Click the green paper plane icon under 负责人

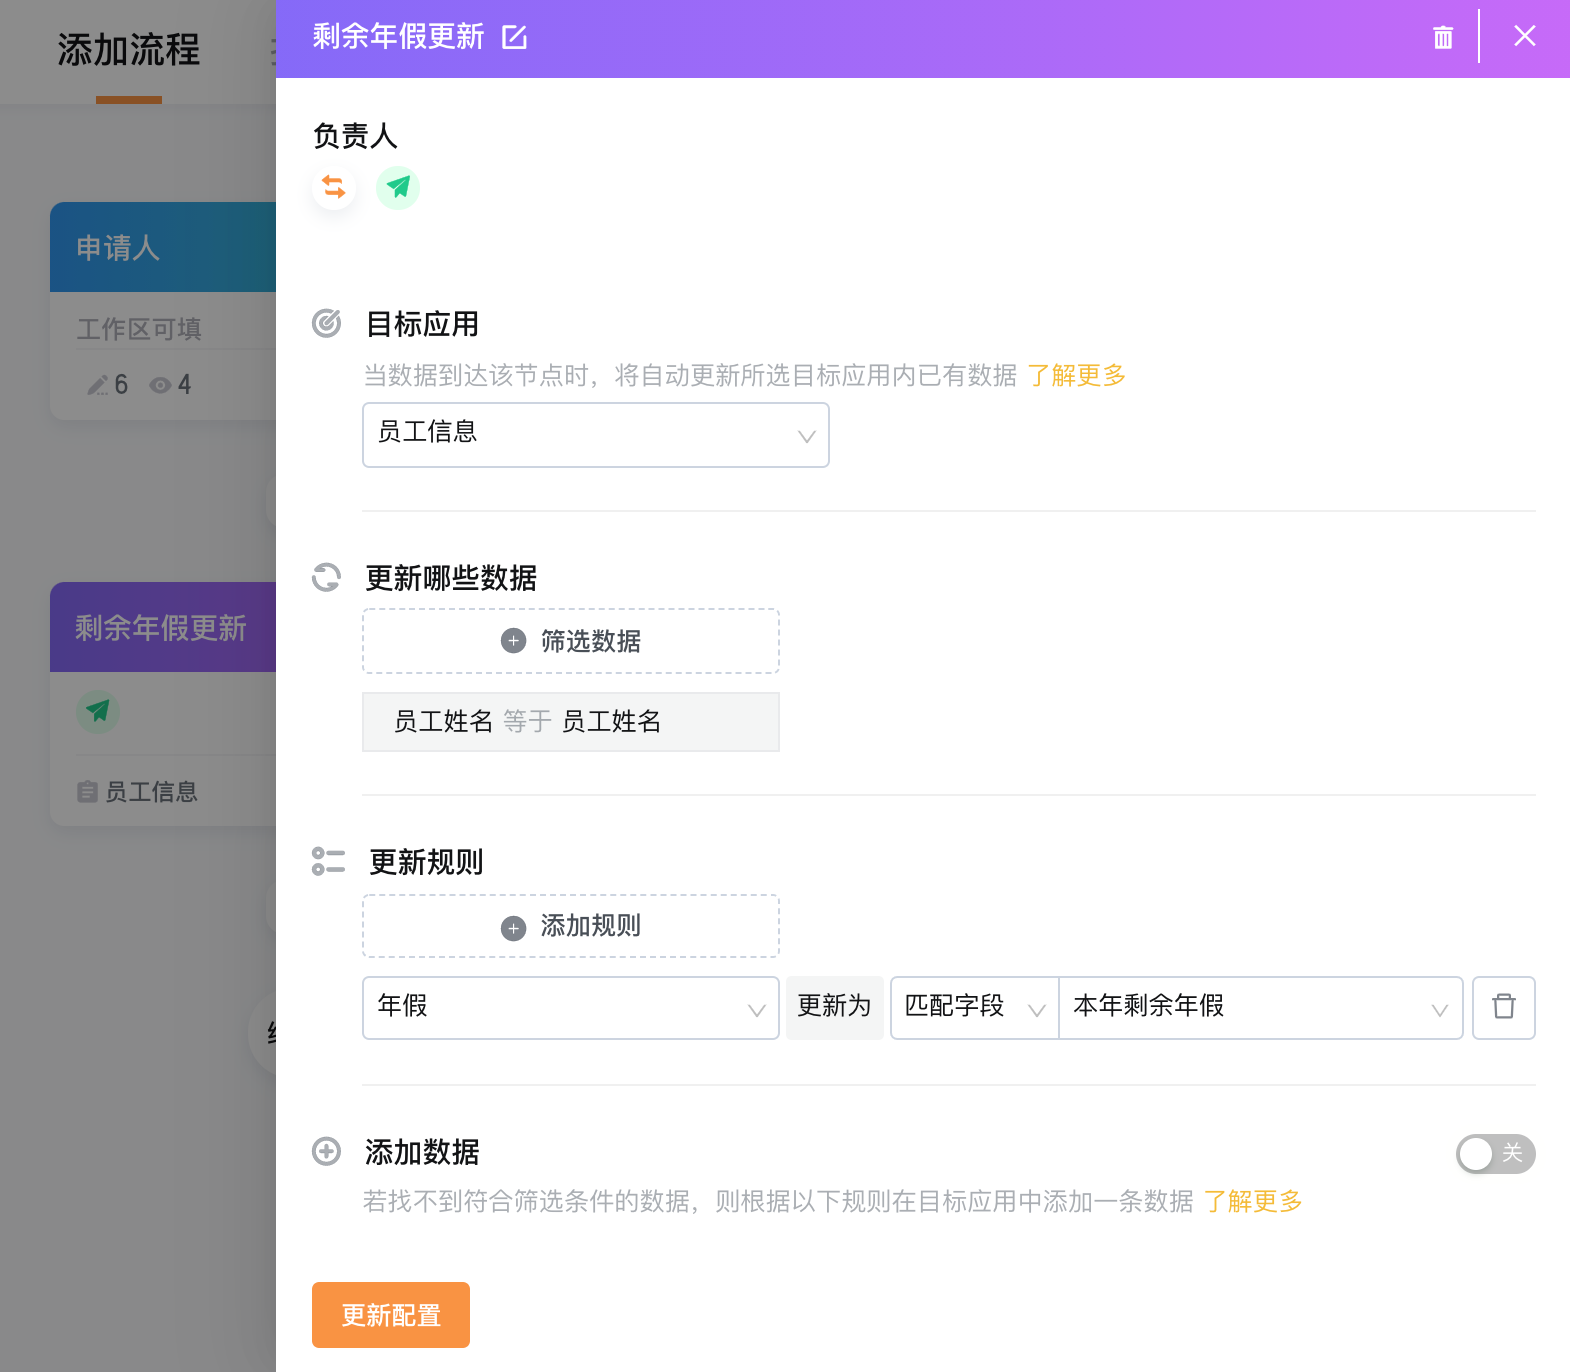coord(398,187)
